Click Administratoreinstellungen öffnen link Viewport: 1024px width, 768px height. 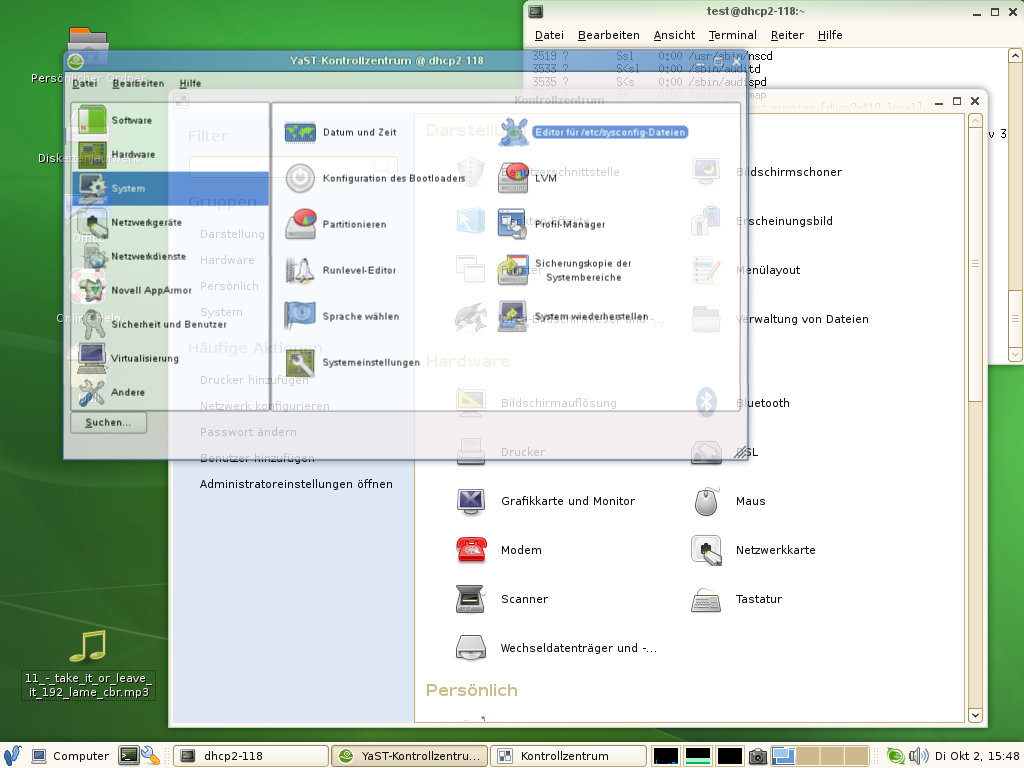[296, 484]
